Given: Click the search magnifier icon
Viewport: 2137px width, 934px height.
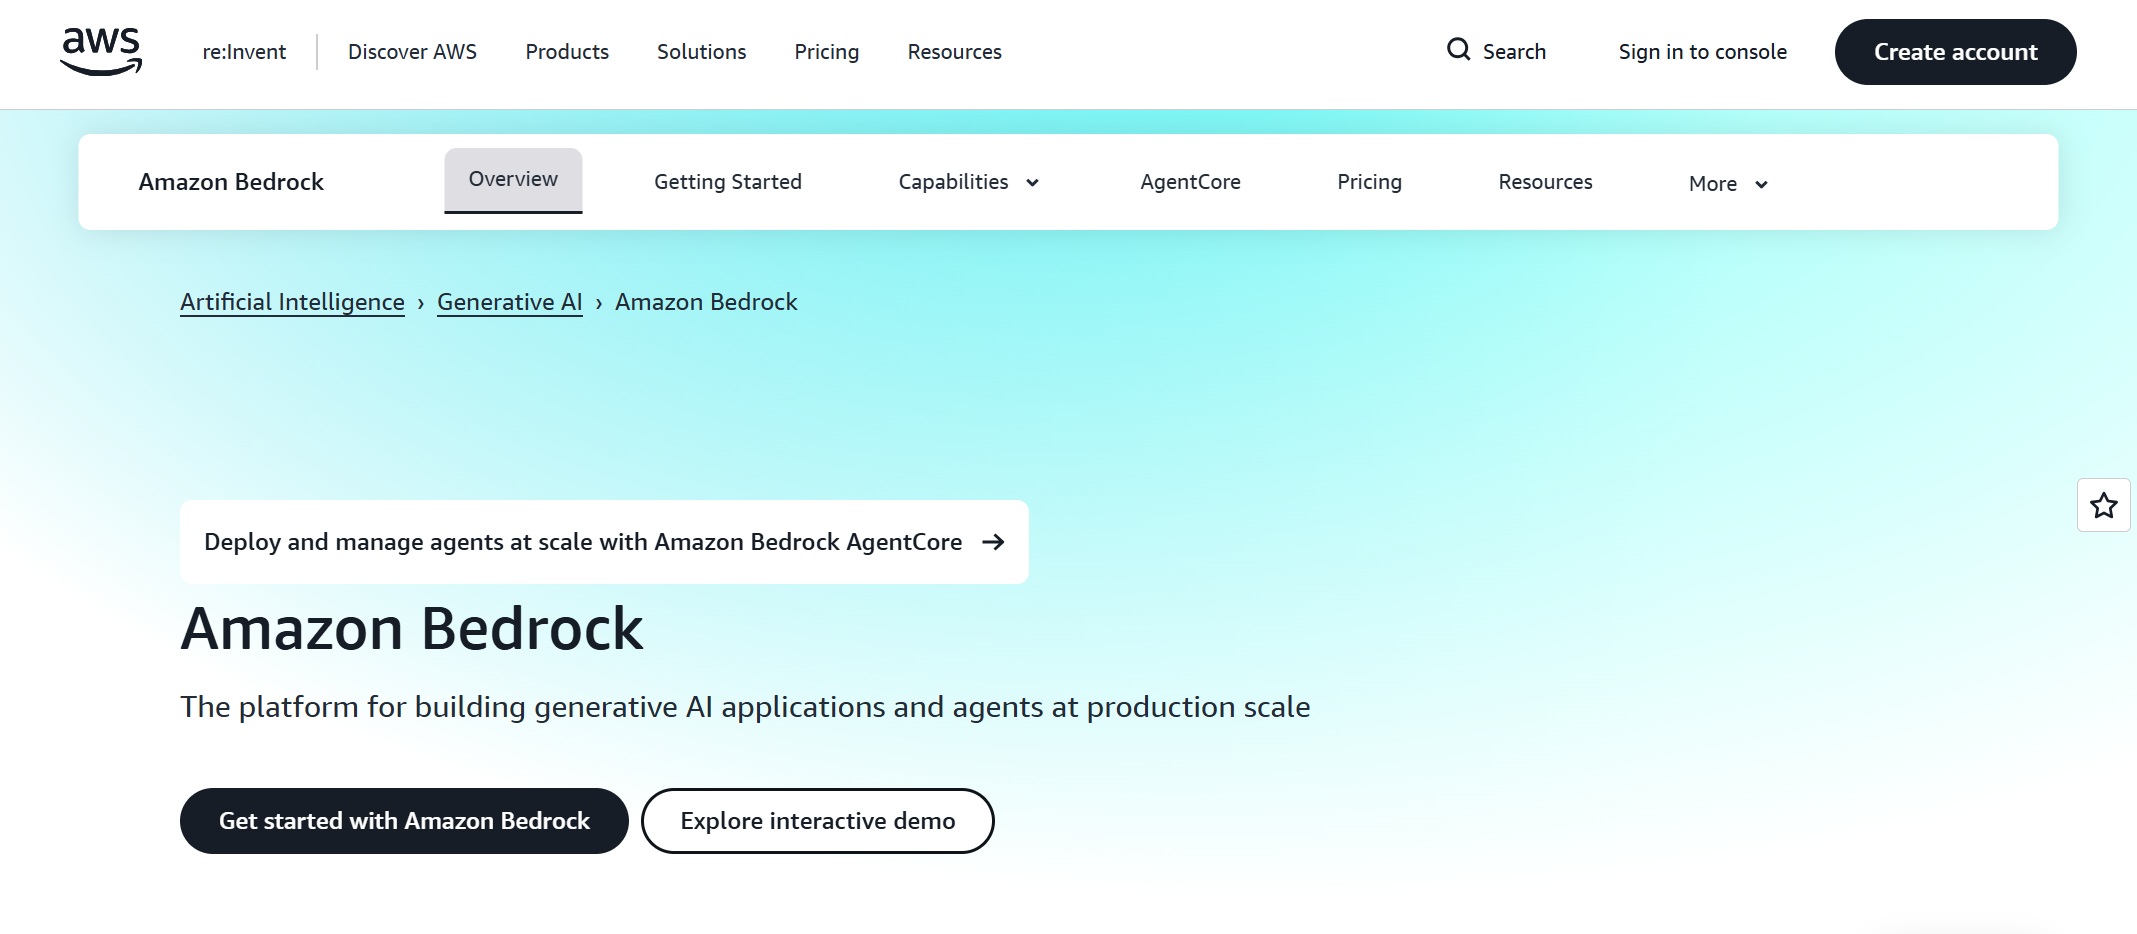Looking at the screenshot, I should point(1458,50).
